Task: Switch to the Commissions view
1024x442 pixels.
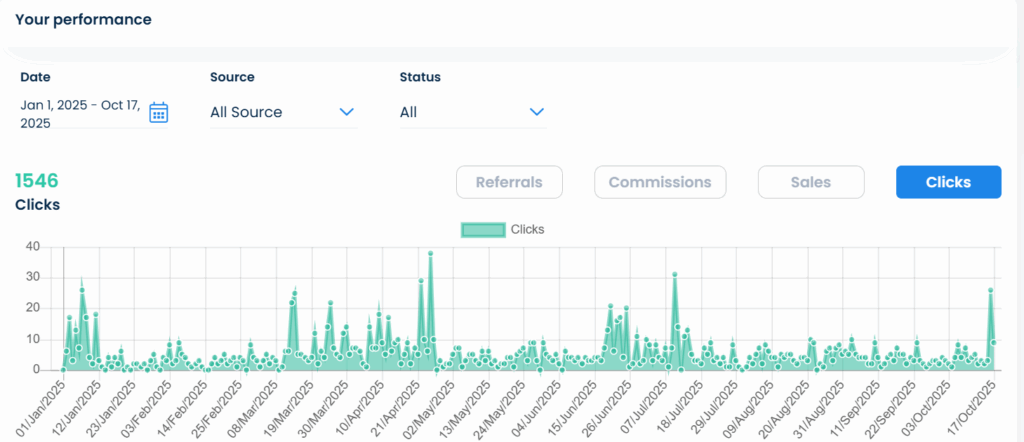Action: tap(660, 182)
